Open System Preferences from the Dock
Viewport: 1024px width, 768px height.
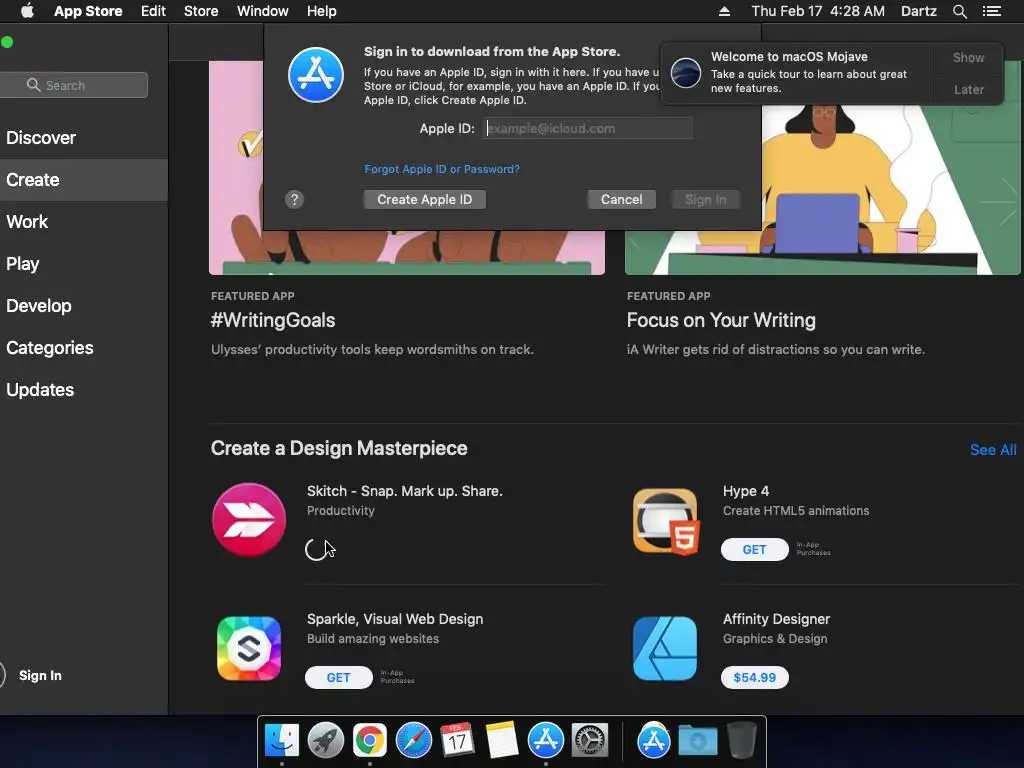click(590, 741)
